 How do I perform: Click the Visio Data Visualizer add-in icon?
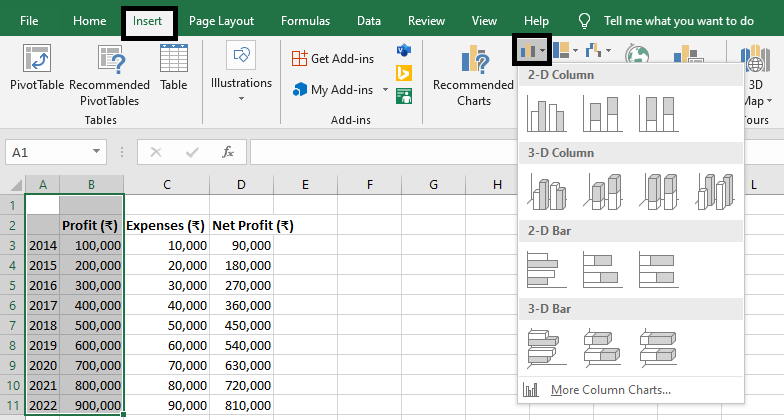pyautogui.click(x=404, y=50)
